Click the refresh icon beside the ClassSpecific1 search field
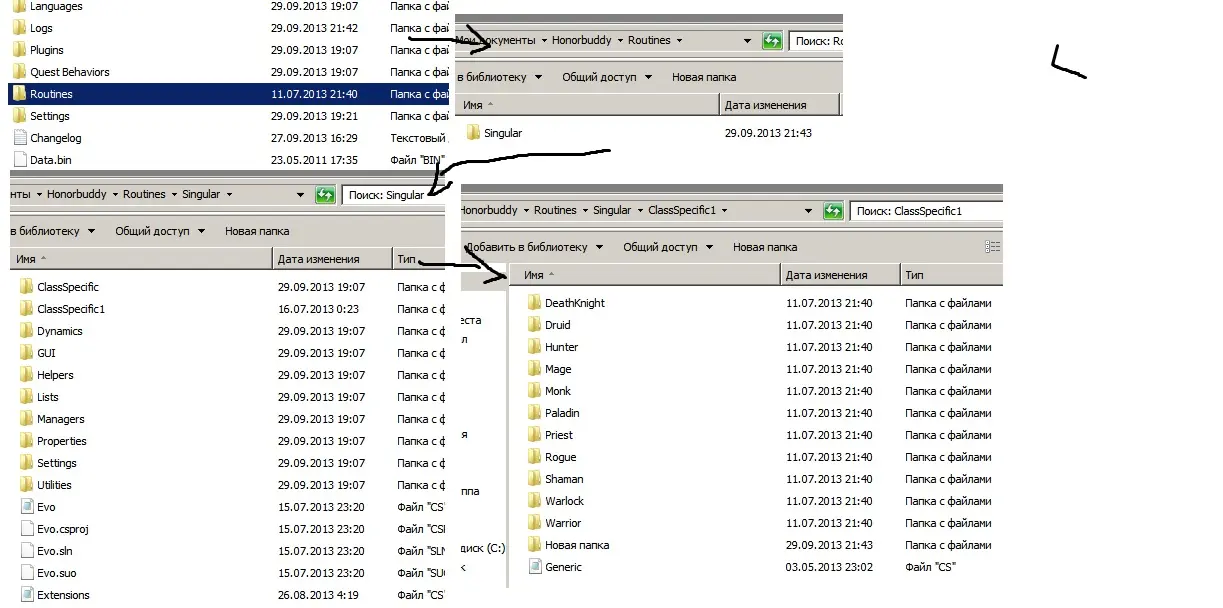 coord(832,211)
